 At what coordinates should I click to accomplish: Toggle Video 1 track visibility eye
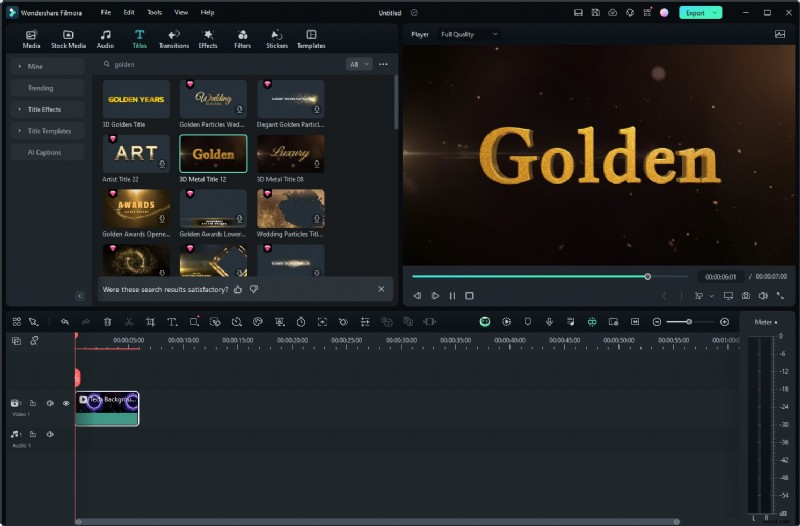click(66, 403)
